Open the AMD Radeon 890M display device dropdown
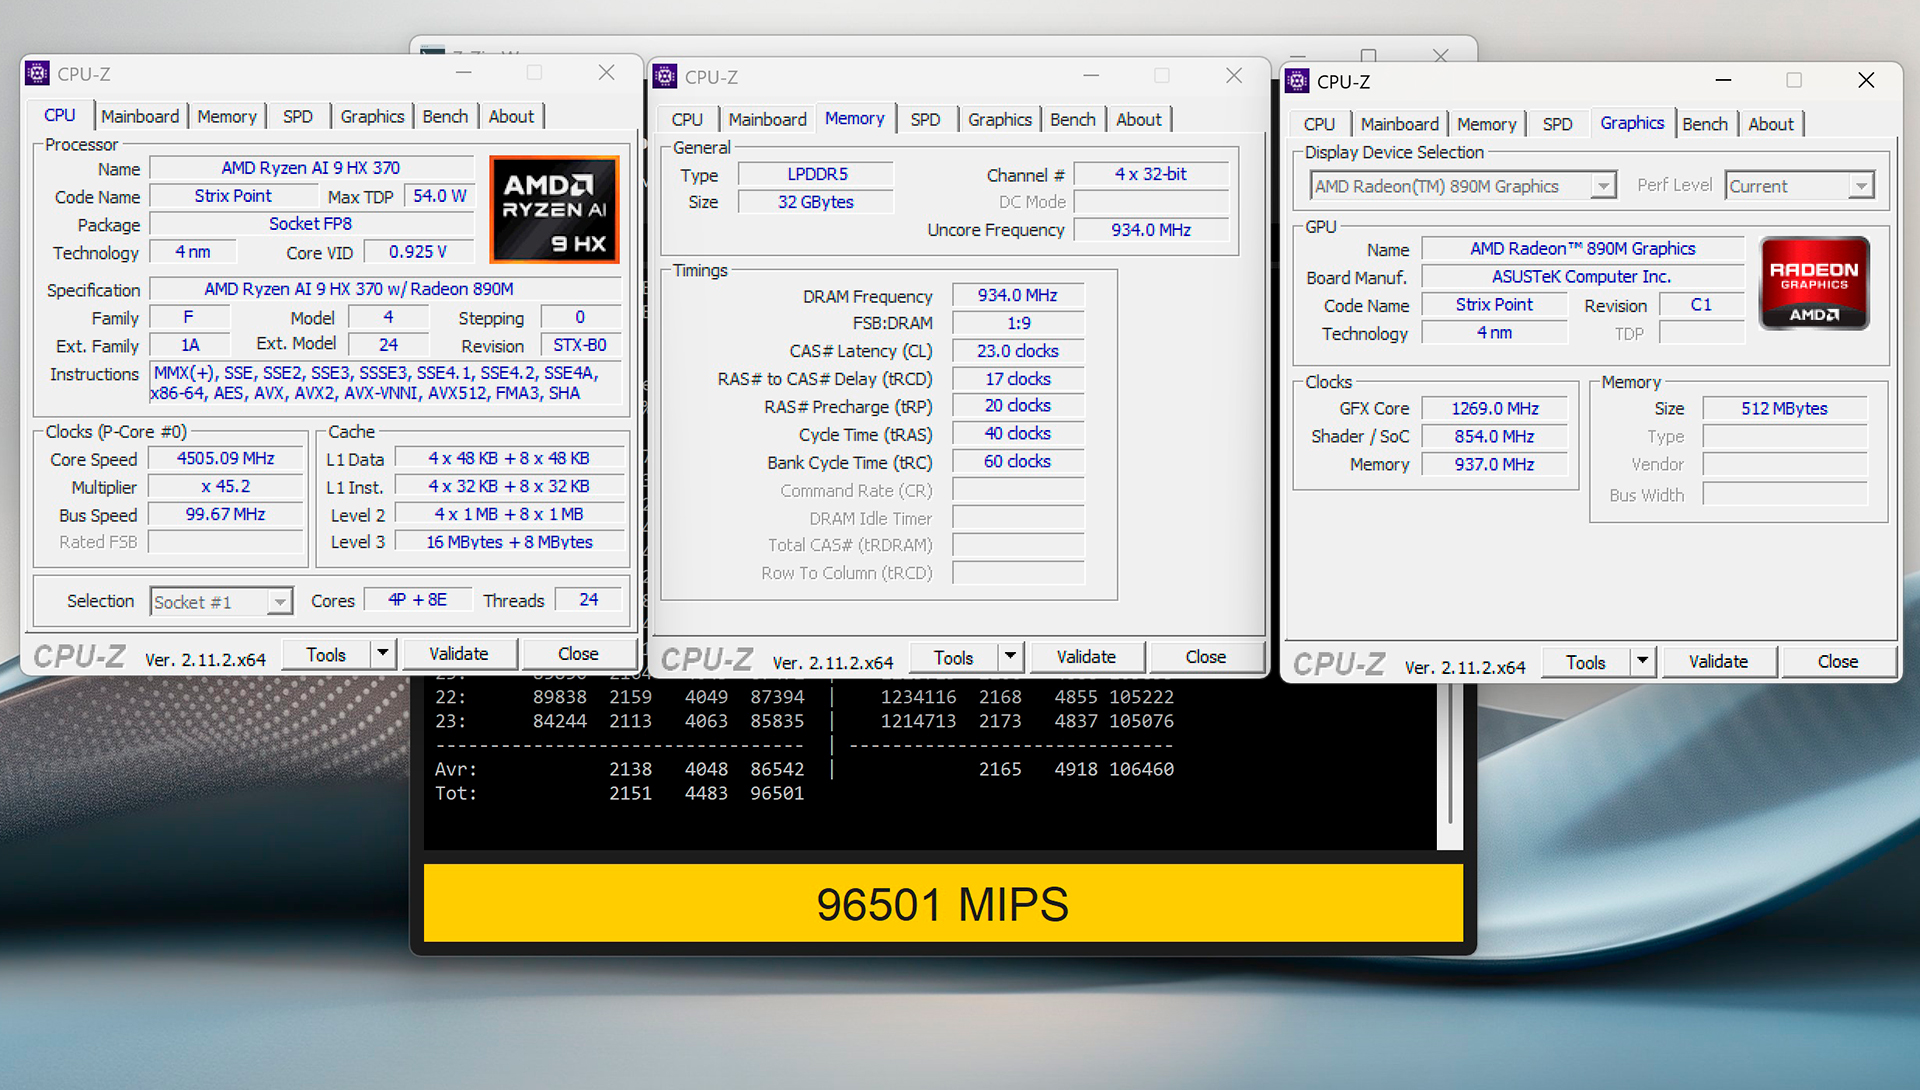 point(1603,186)
